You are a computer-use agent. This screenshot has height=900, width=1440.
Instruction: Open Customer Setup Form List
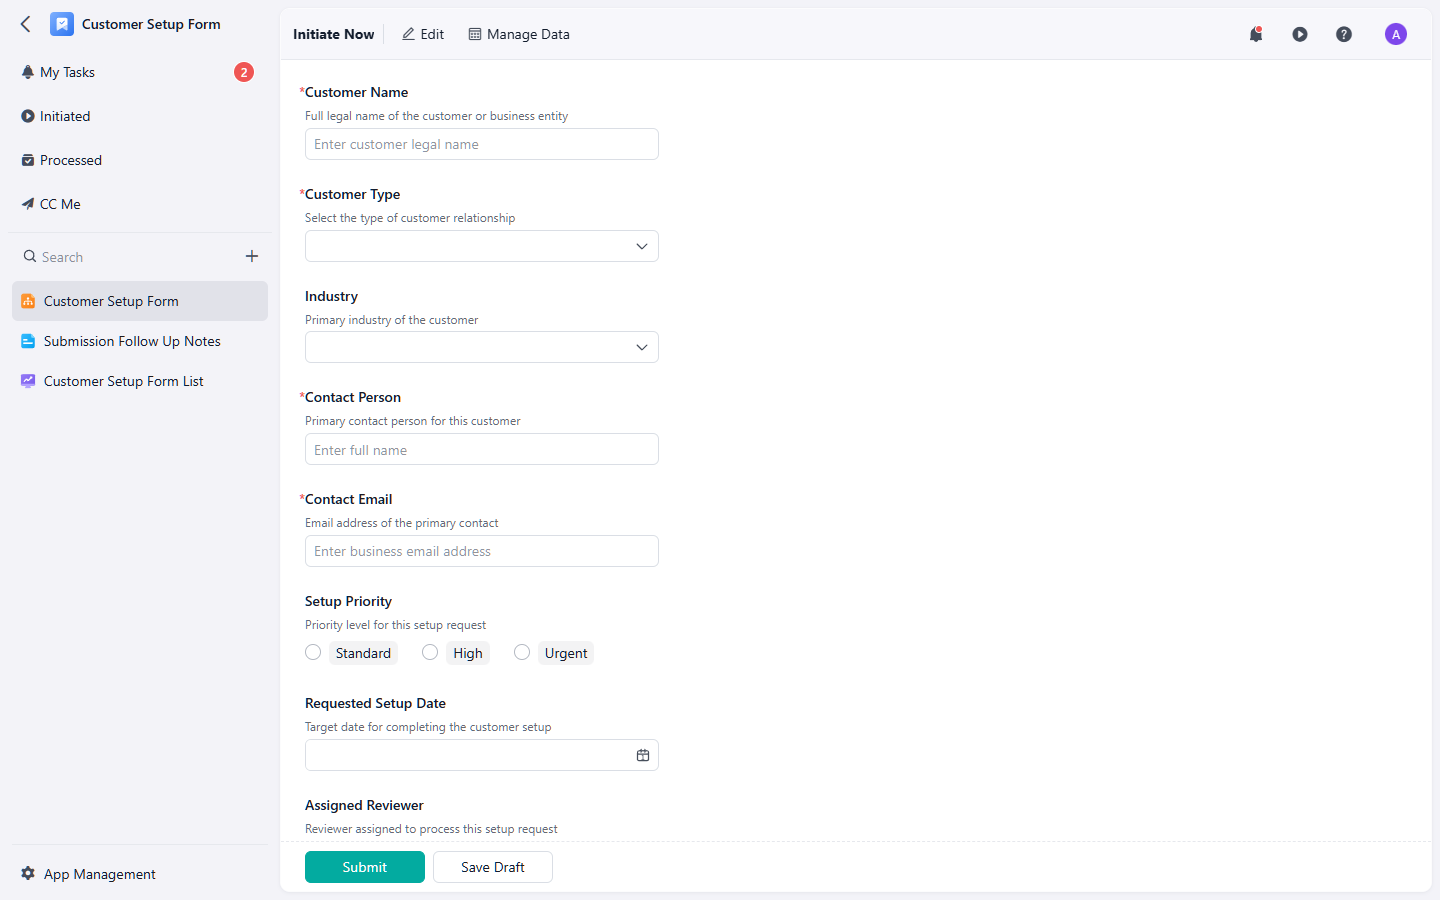pos(140,381)
